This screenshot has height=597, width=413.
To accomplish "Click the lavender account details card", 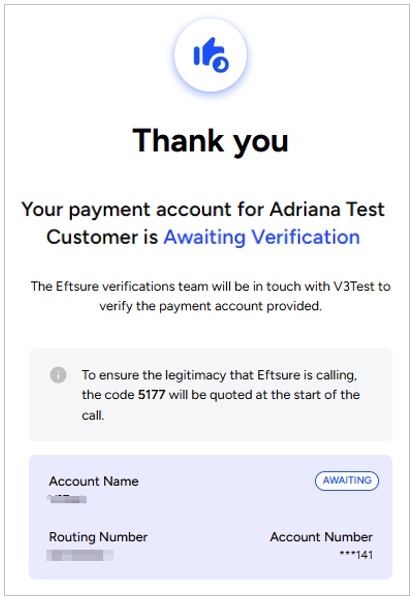I will click(x=210, y=517).
